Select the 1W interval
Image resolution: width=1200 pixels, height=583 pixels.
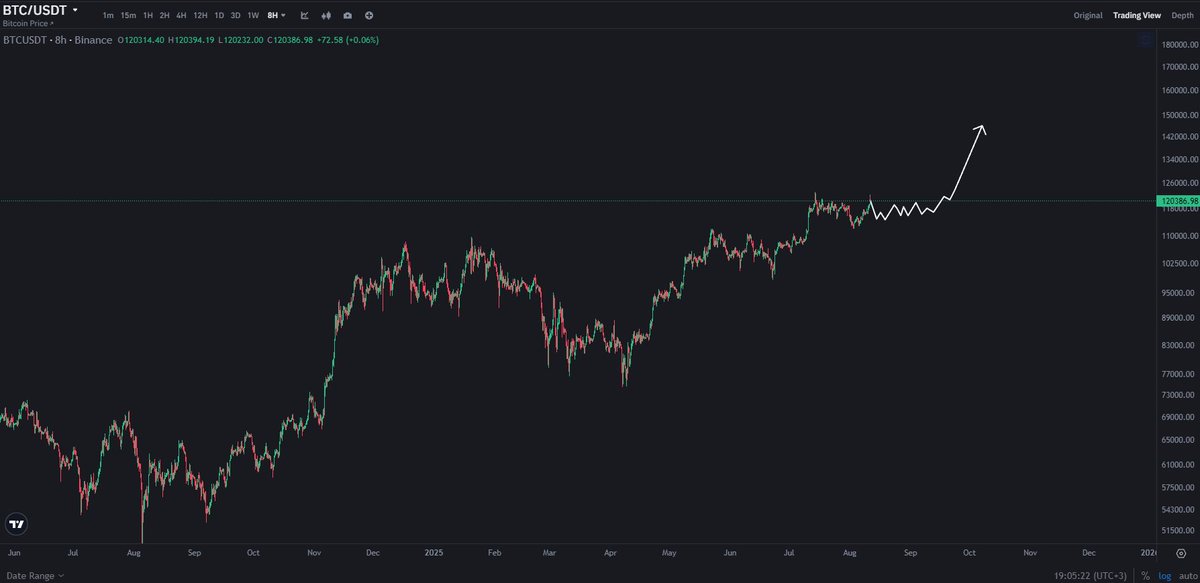253,15
